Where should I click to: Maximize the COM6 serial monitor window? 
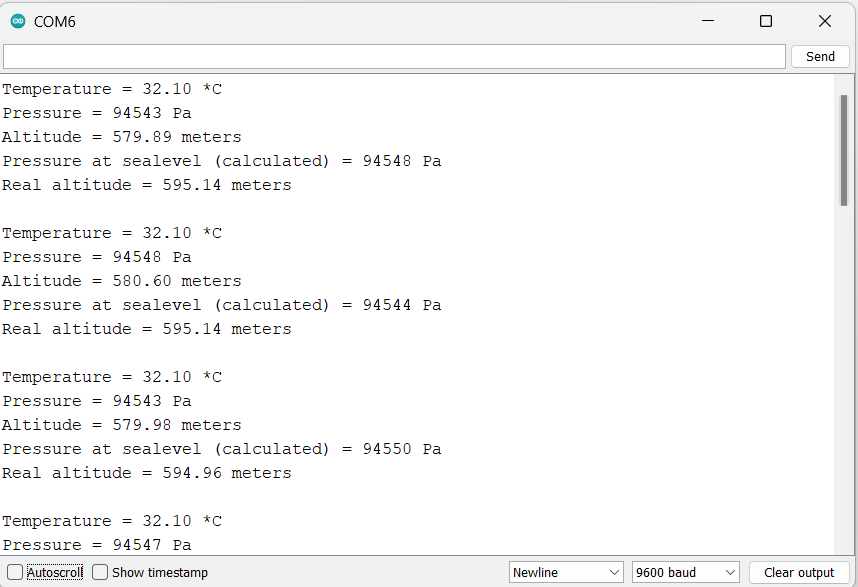[x=766, y=21]
